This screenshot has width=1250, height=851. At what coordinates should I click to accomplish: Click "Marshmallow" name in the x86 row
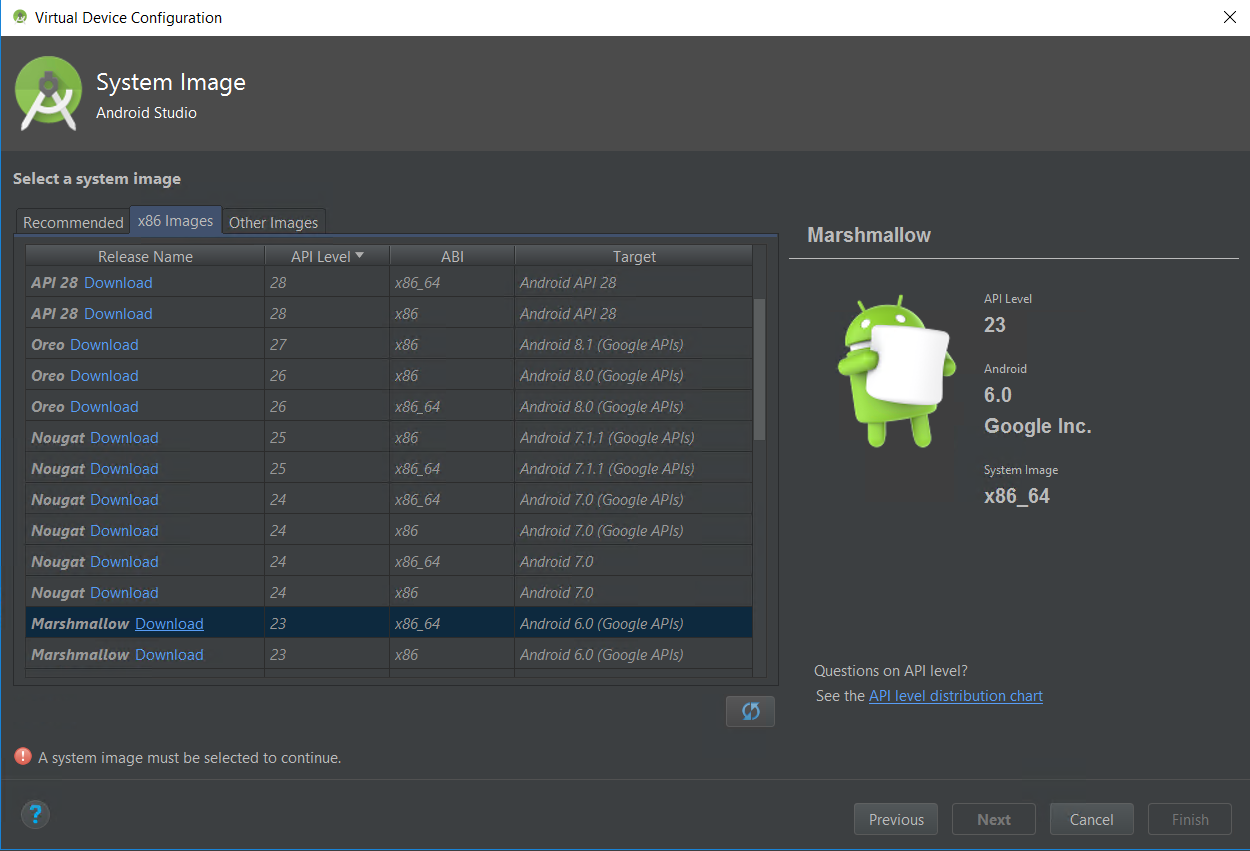80,655
